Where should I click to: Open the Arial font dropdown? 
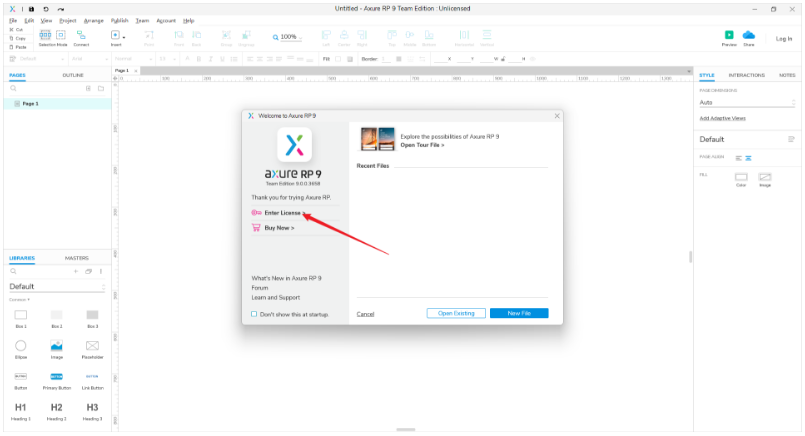point(89,59)
